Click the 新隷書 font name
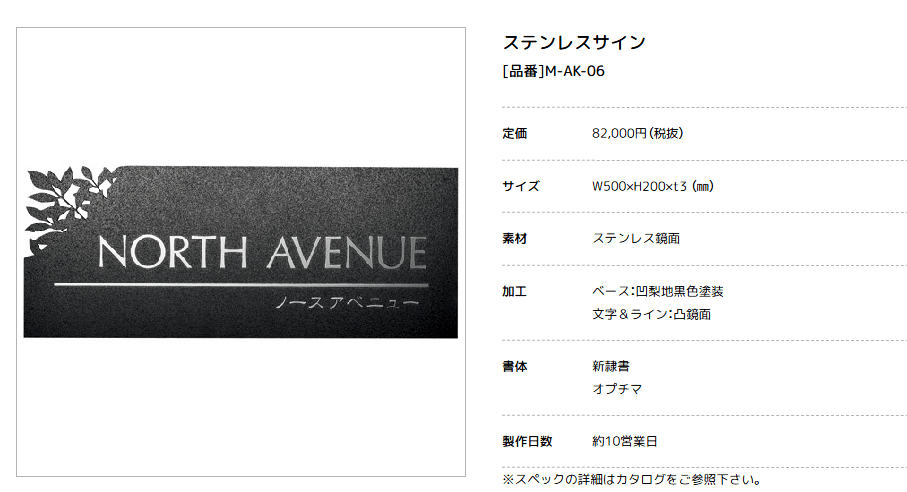This screenshot has height=492, width=907. tap(611, 367)
